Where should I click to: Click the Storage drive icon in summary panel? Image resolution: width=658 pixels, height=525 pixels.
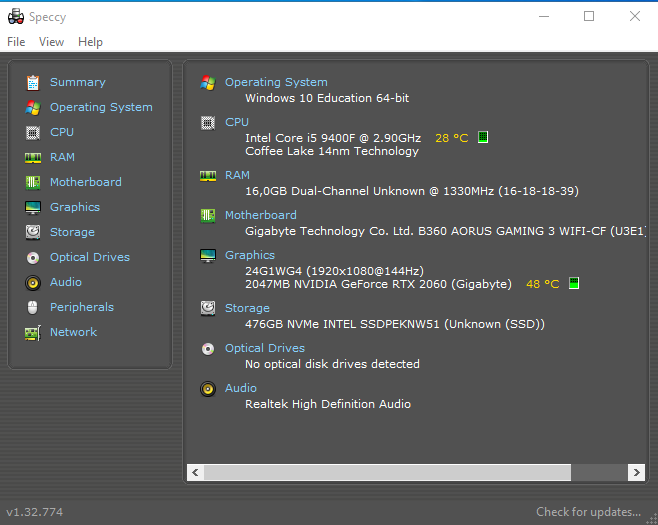tap(208, 308)
